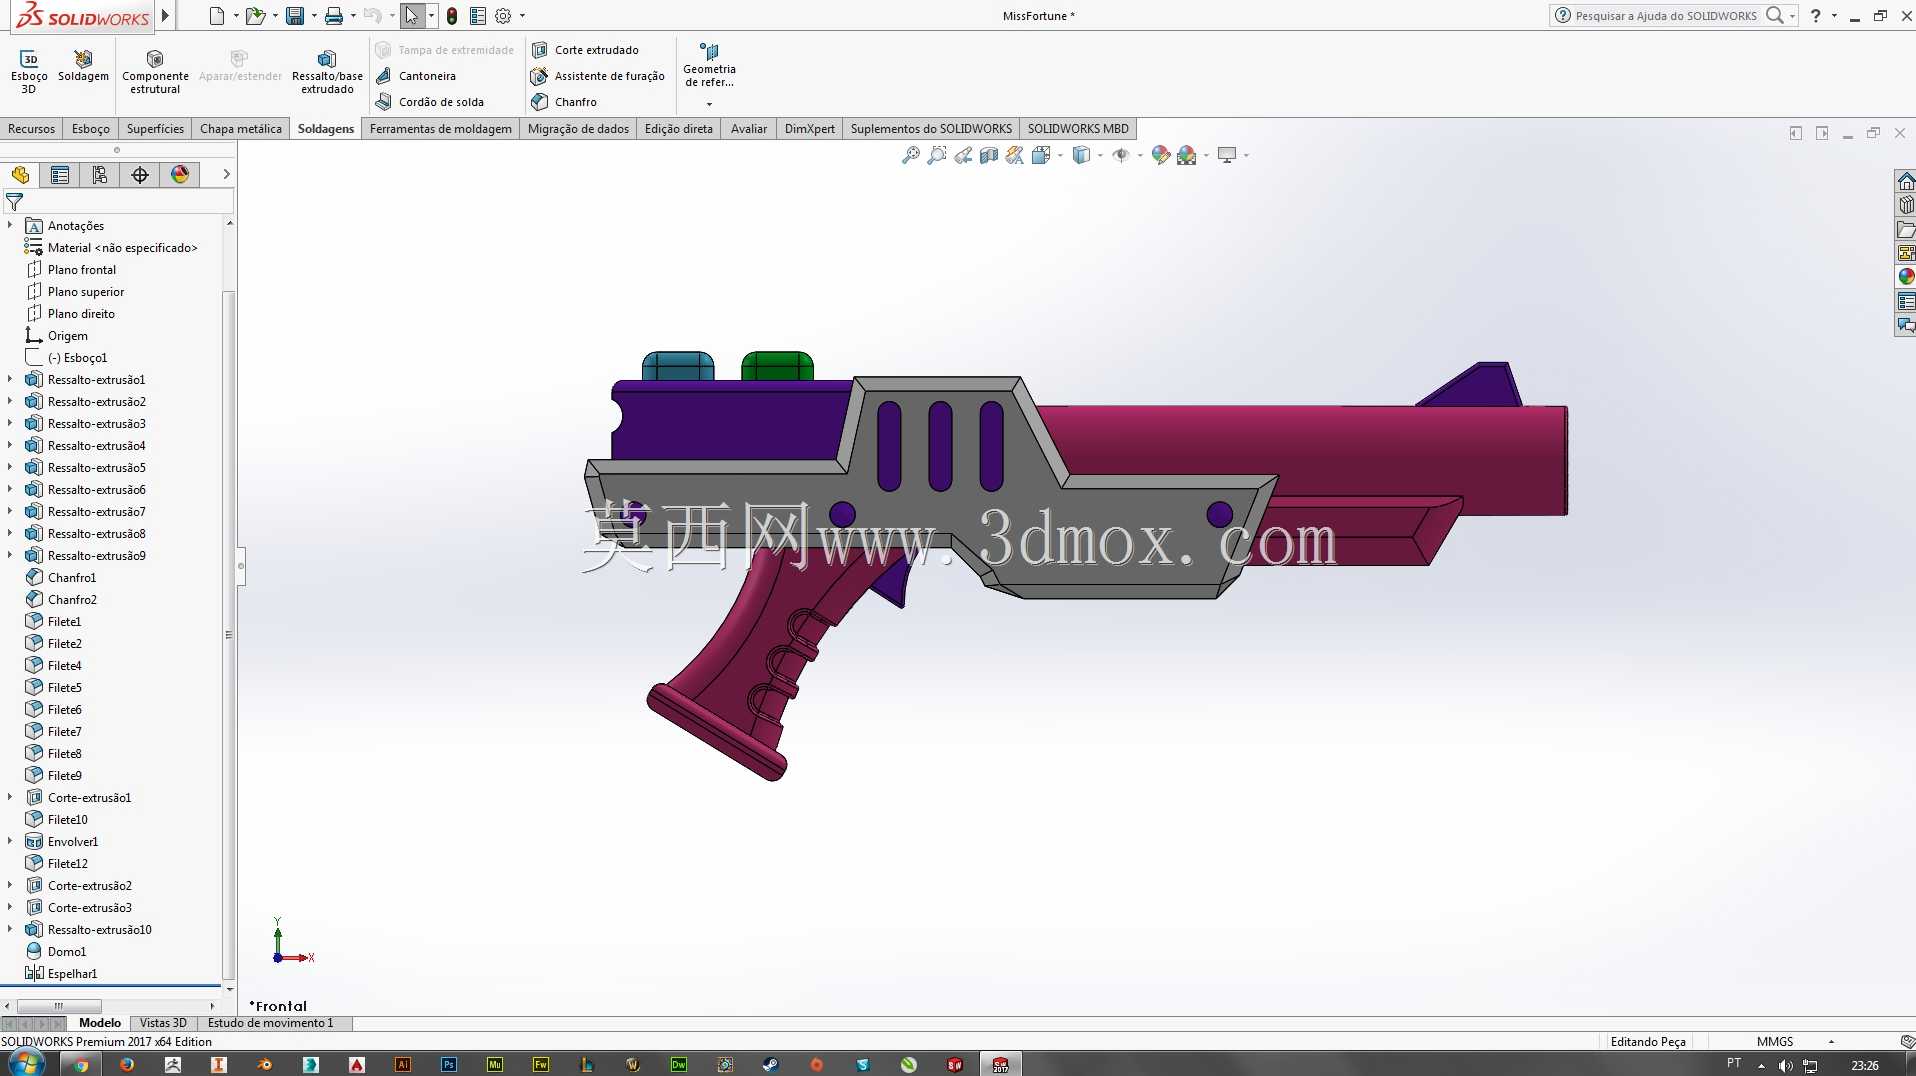Select Origem in feature tree
This screenshot has width=1916, height=1076.
(x=56, y=336)
